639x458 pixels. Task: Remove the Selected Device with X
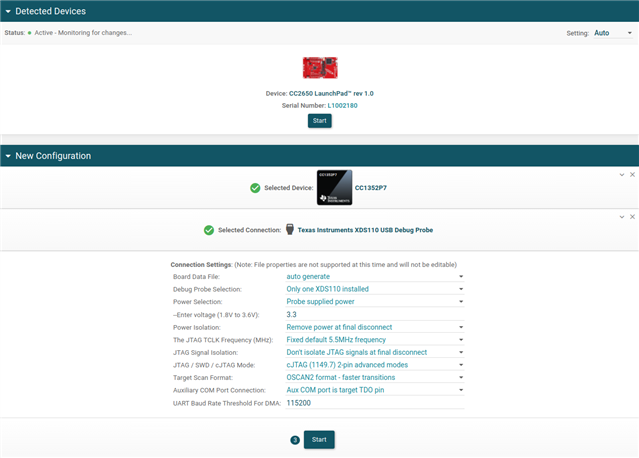[632, 175]
